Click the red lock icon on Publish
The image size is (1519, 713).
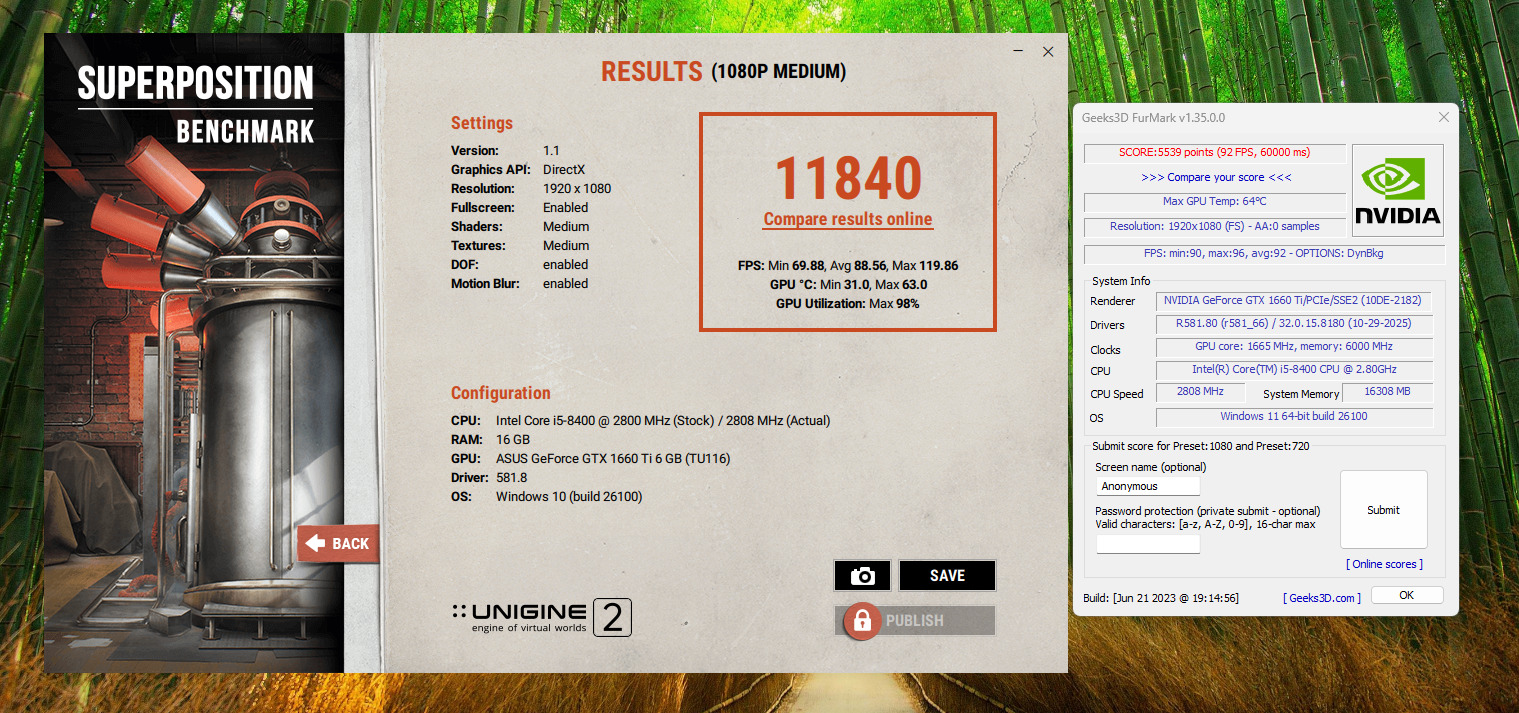(x=861, y=621)
